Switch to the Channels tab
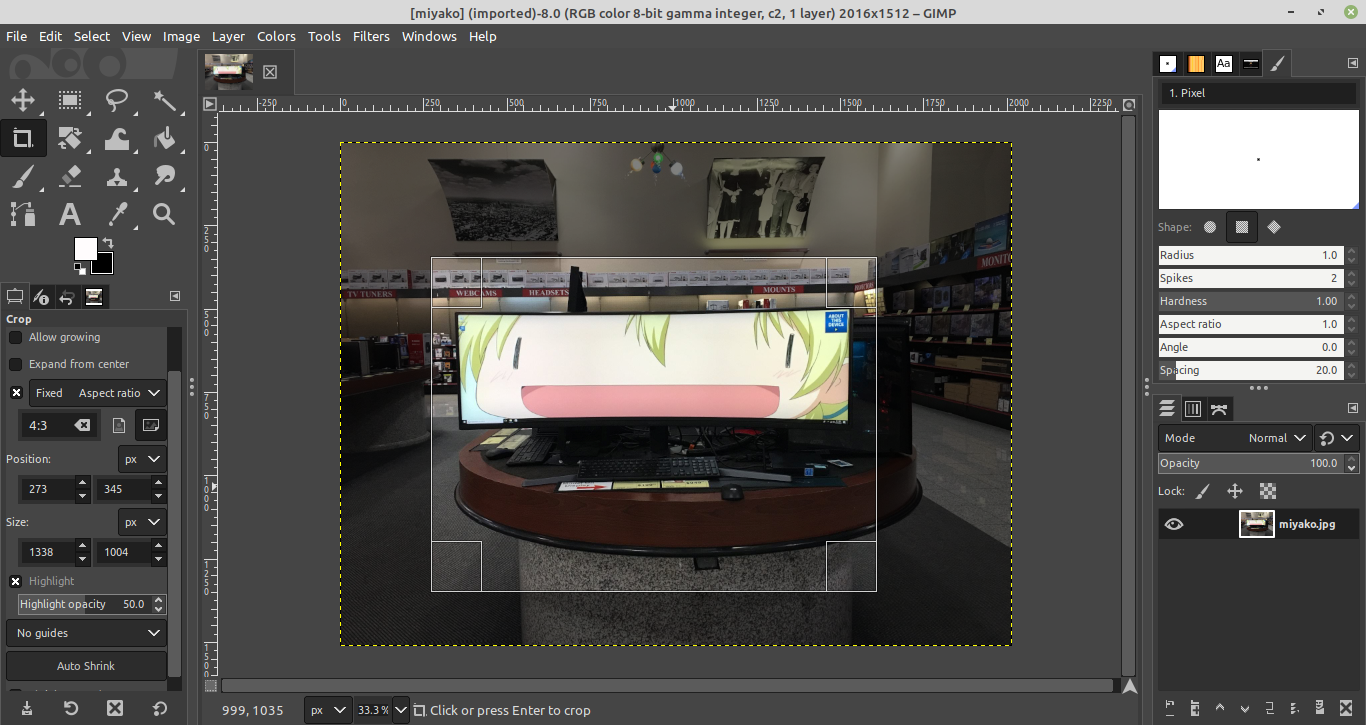The width and height of the screenshot is (1366, 725). [x=1193, y=408]
